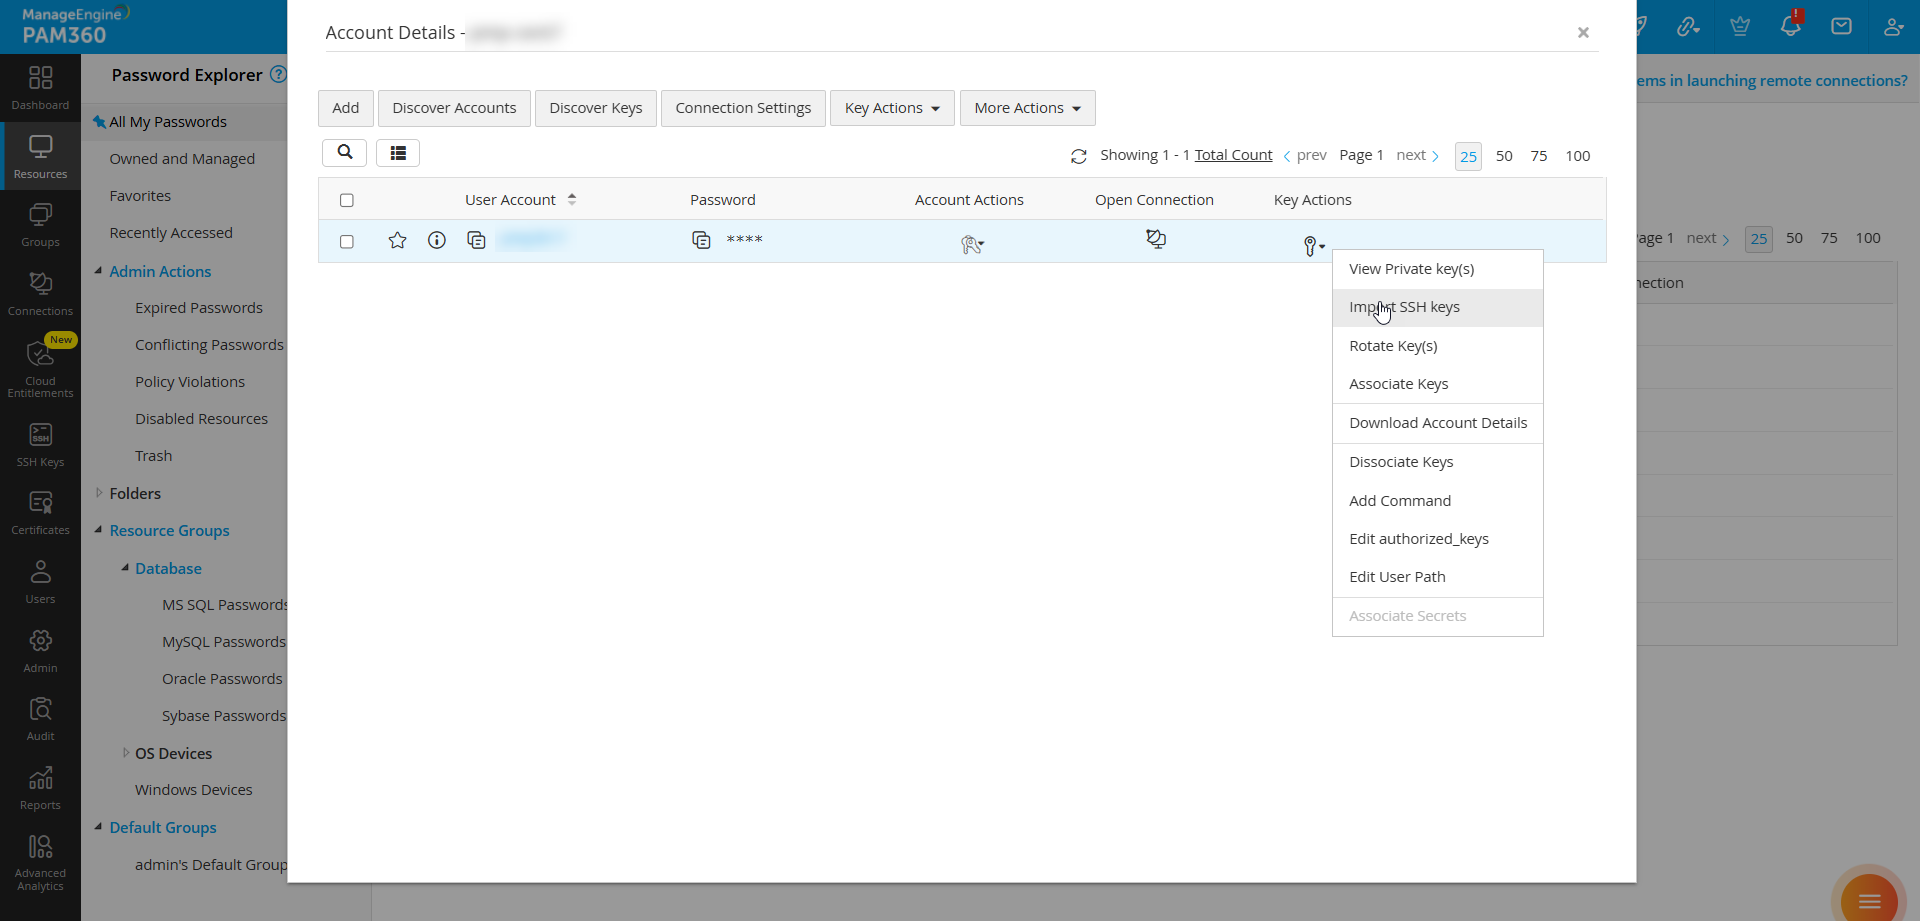Choose Edit authorized_keys menu entry
This screenshot has height=921, width=1920.
point(1419,538)
